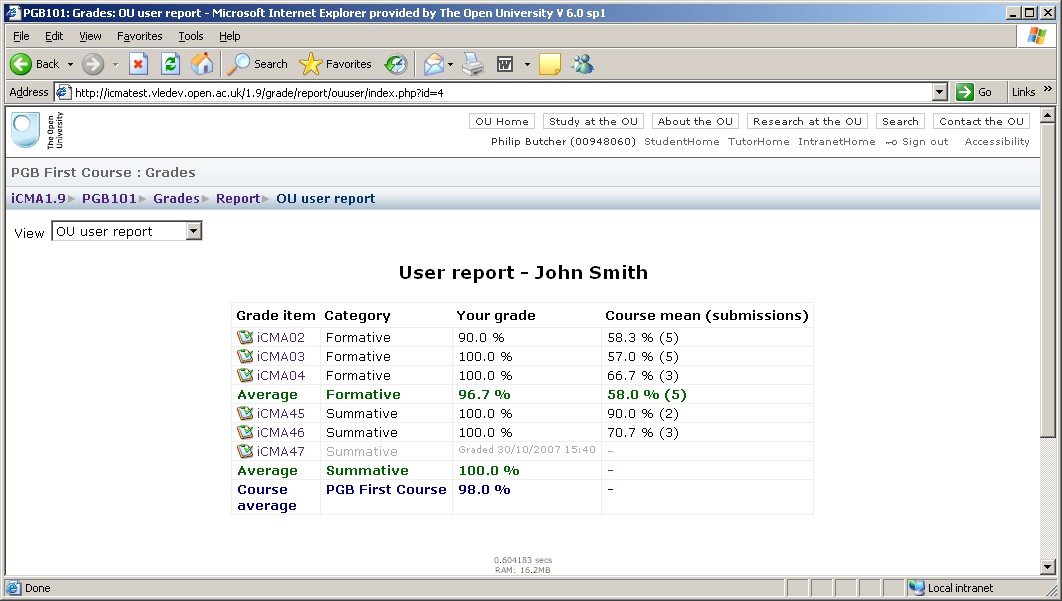Print the page with printer icon

point(473,64)
